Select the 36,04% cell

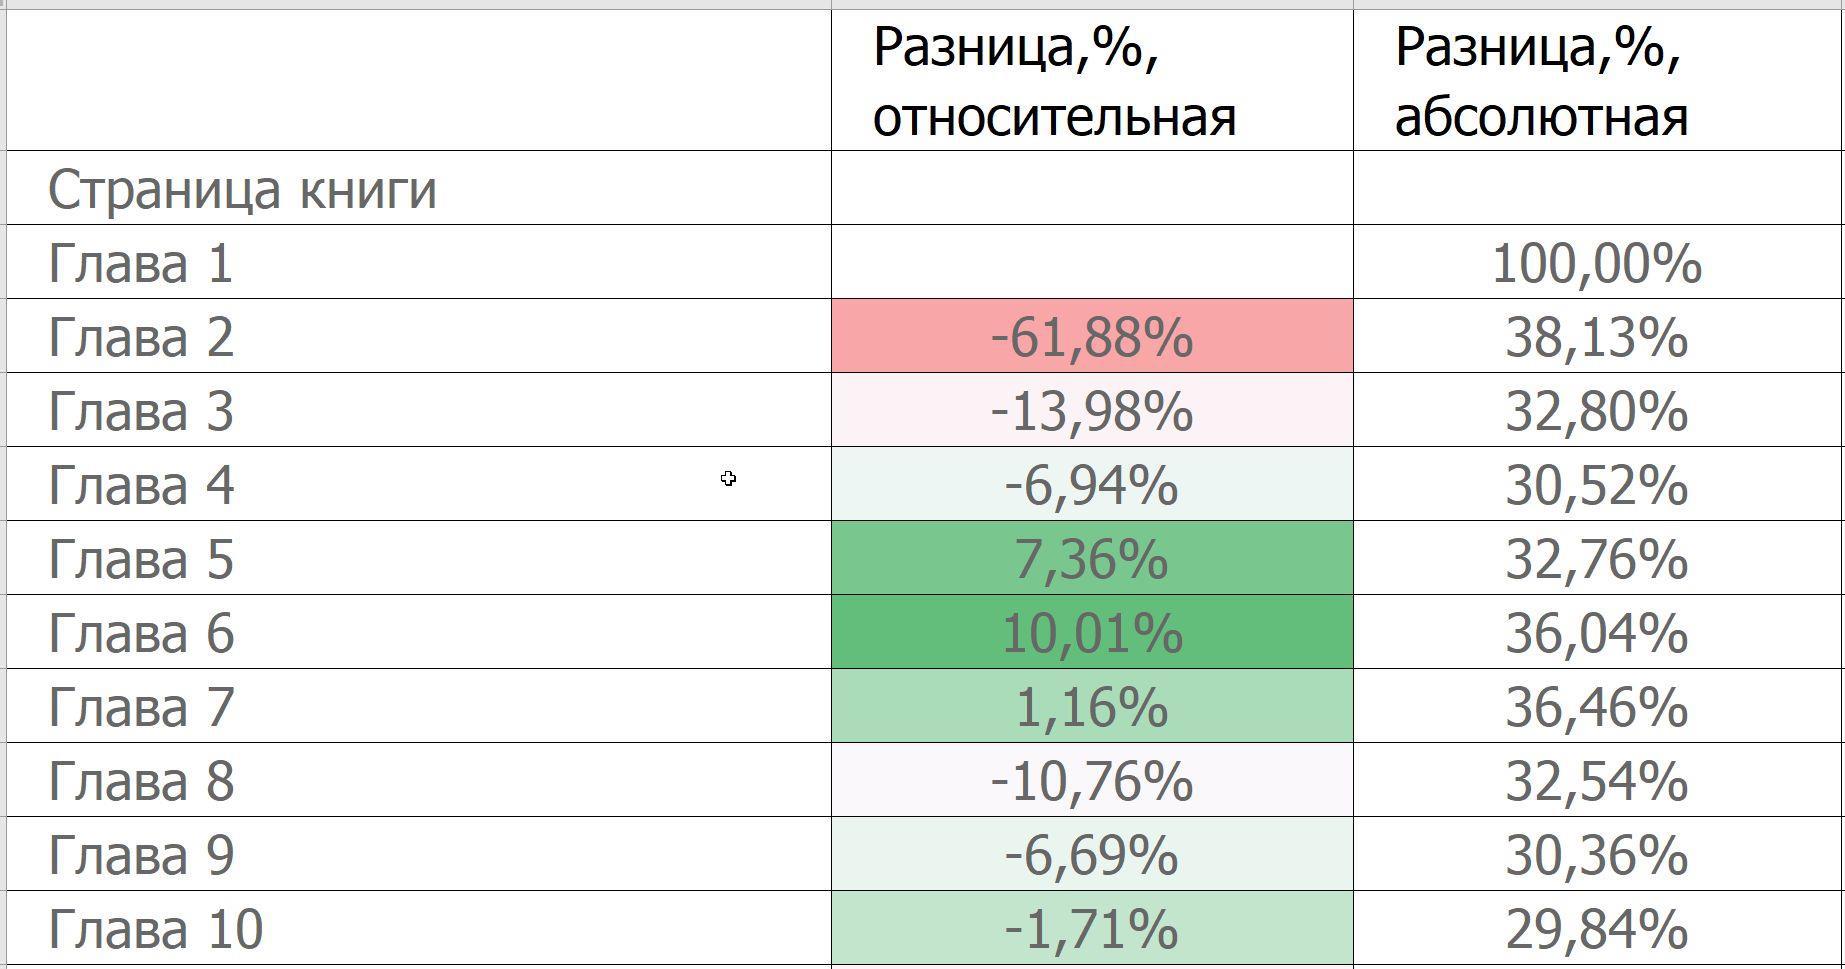1596,633
